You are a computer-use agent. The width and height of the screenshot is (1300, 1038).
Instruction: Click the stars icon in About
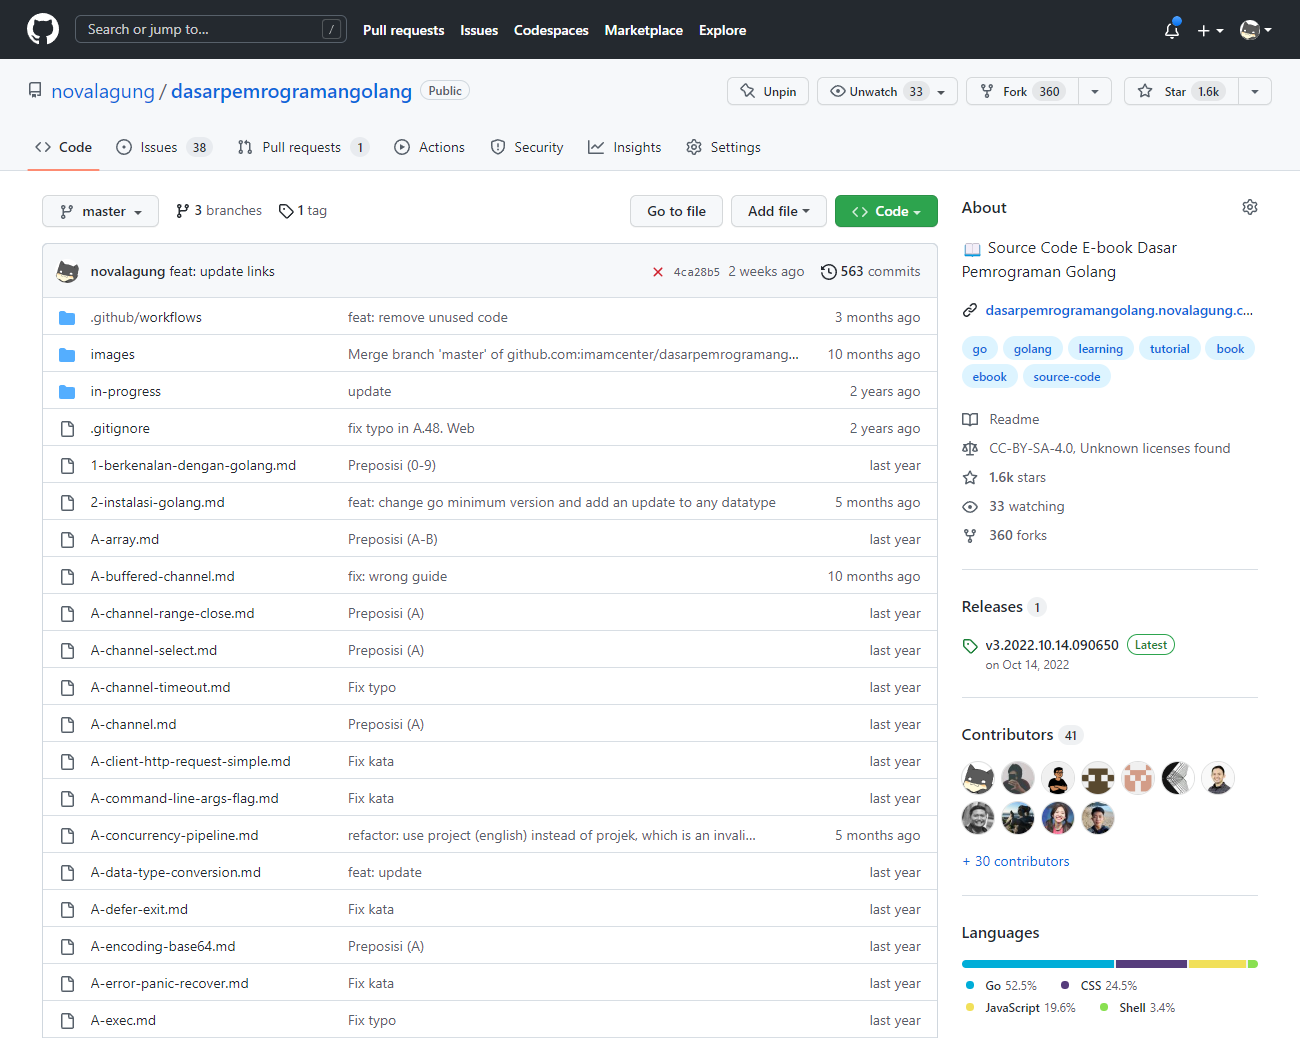click(x=970, y=478)
